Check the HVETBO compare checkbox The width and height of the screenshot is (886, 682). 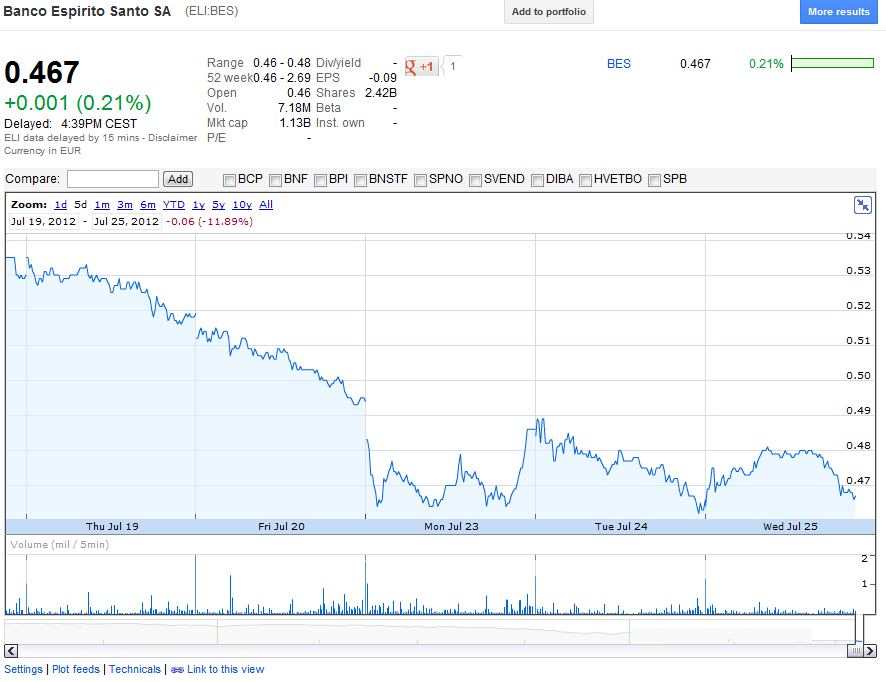(x=585, y=180)
